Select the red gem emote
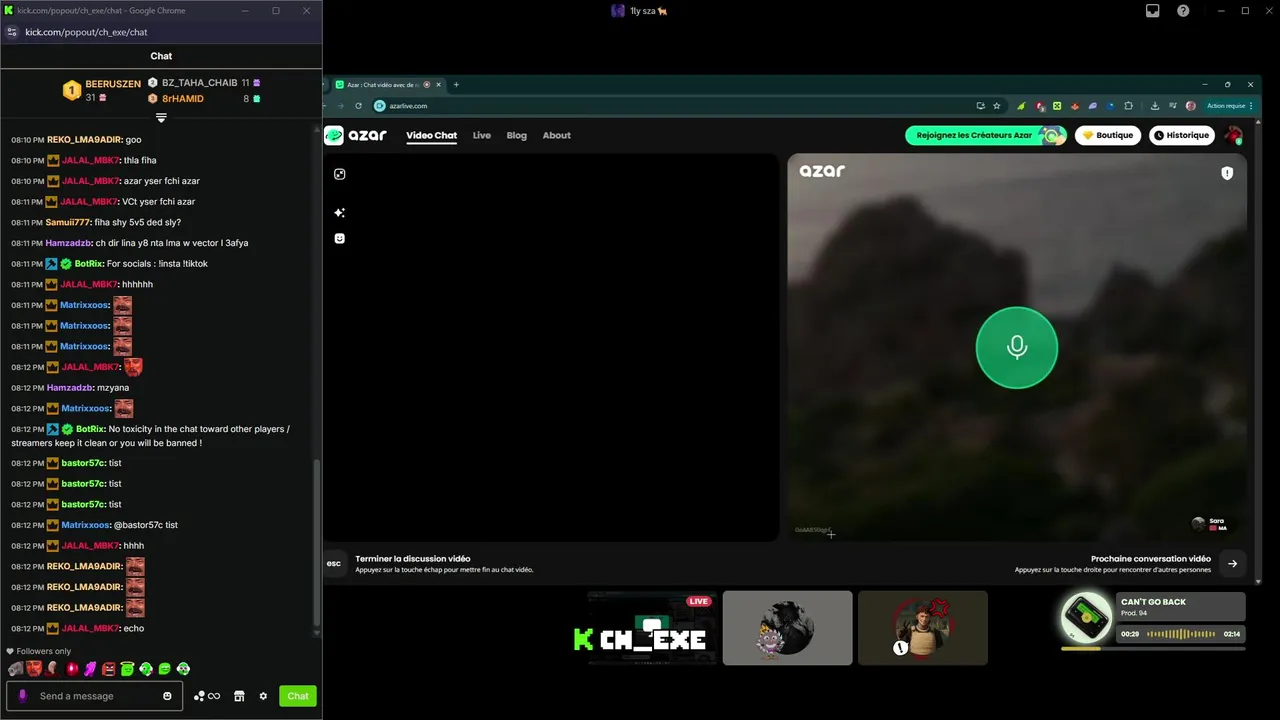This screenshot has height=720, width=1280. [72, 669]
